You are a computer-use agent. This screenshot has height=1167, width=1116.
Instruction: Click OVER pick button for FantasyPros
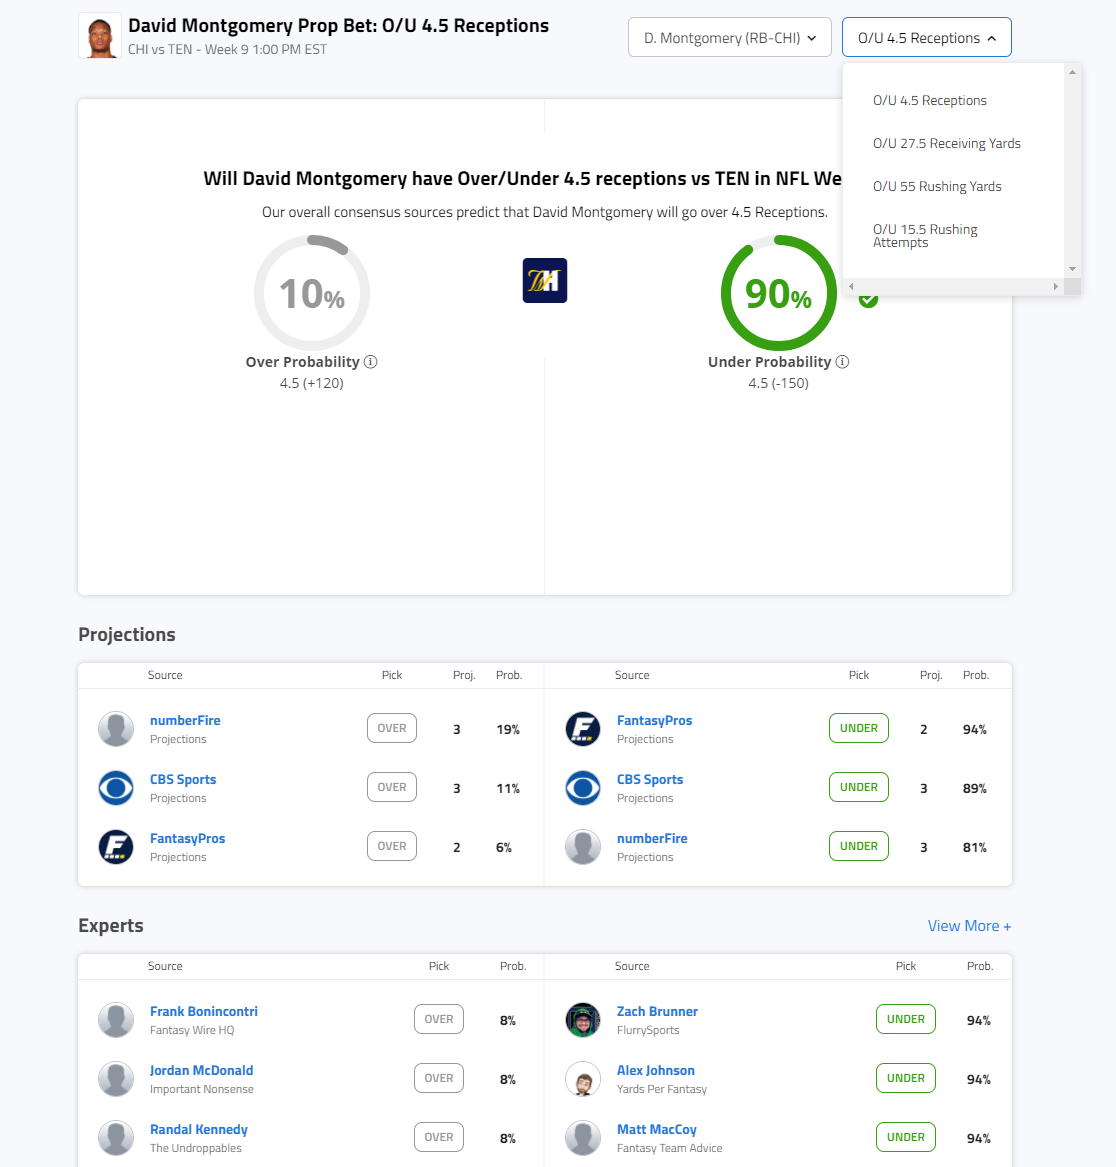(392, 846)
